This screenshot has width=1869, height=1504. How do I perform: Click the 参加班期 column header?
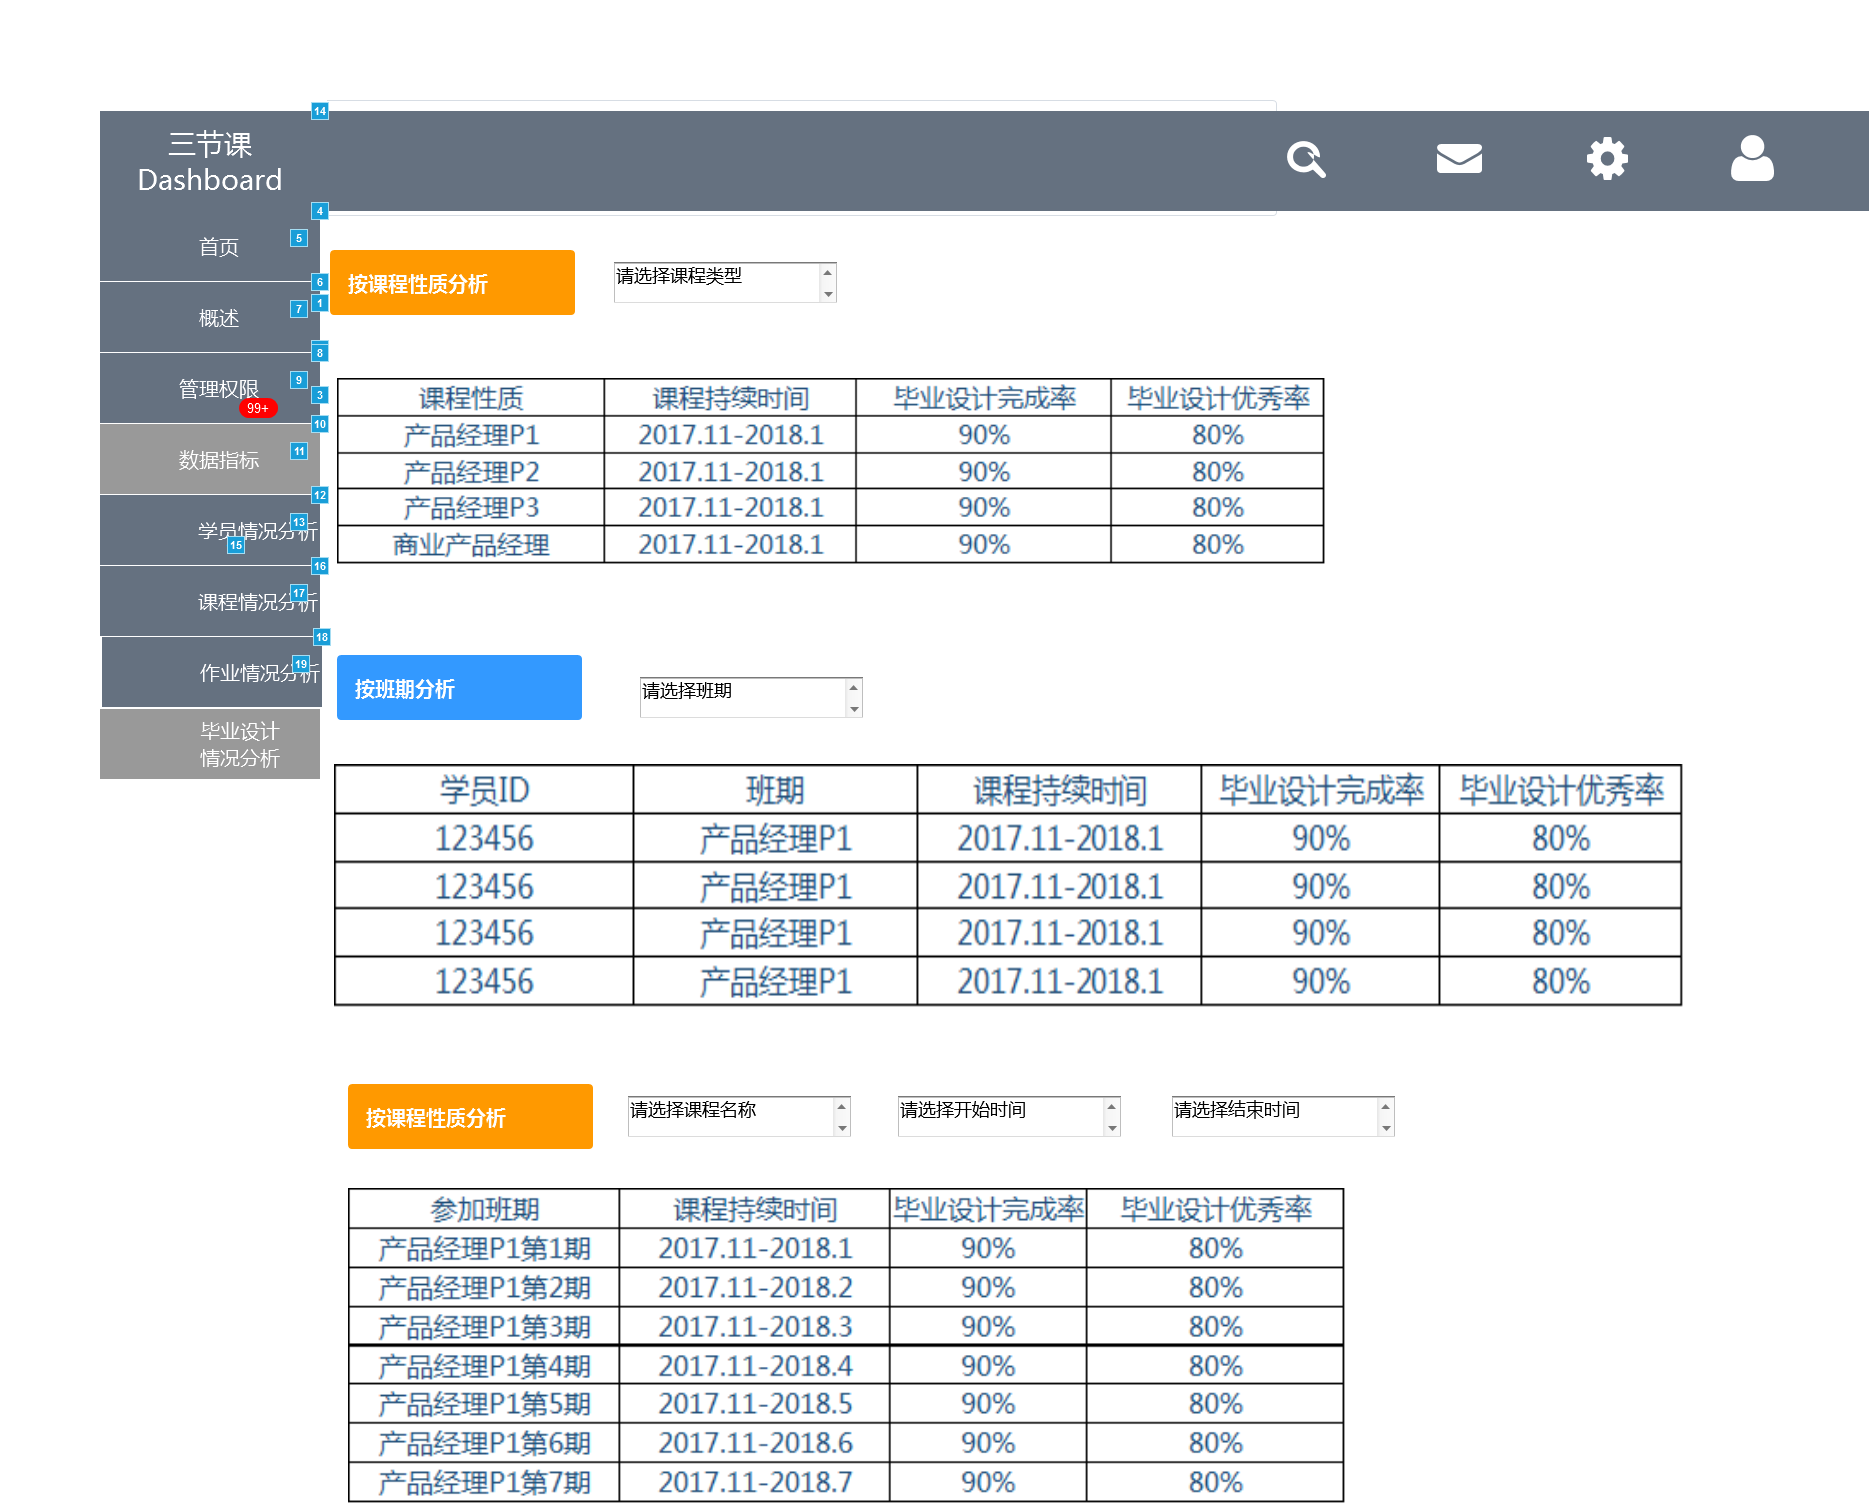(x=484, y=1209)
